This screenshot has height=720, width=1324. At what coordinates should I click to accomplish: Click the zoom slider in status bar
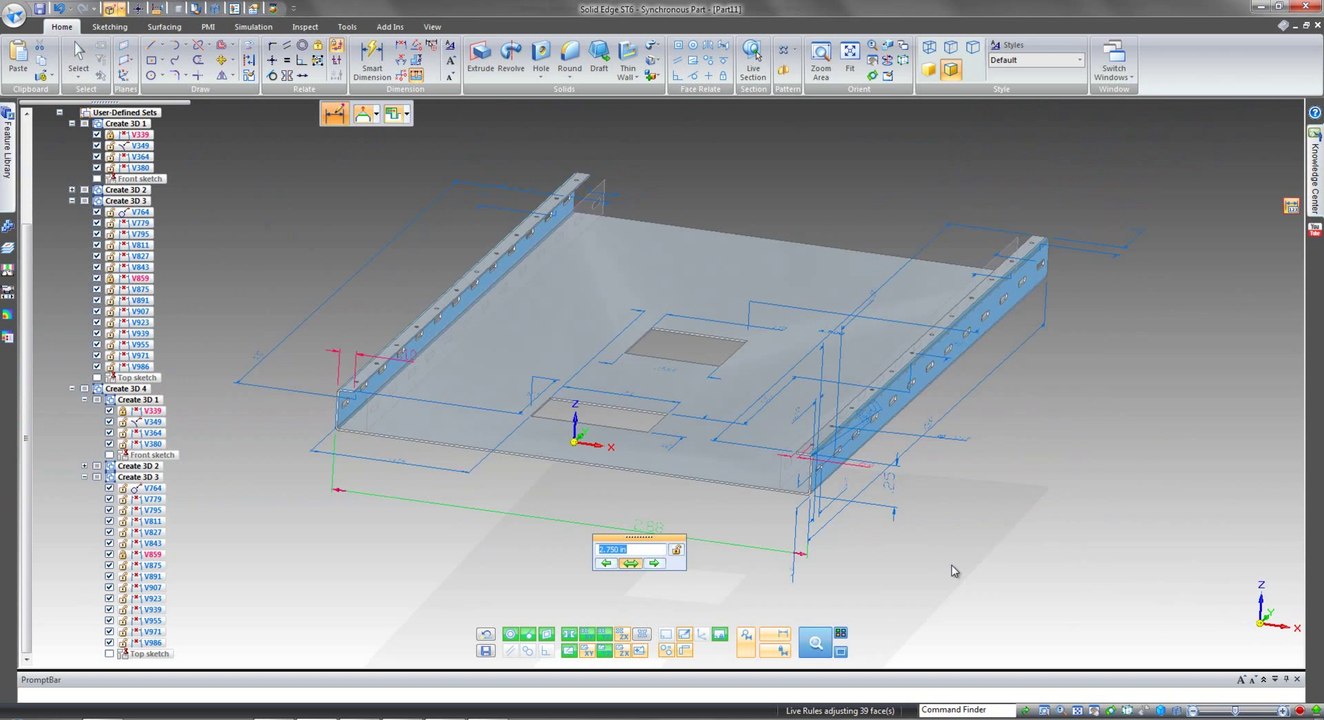click(x=1234, y=710)
